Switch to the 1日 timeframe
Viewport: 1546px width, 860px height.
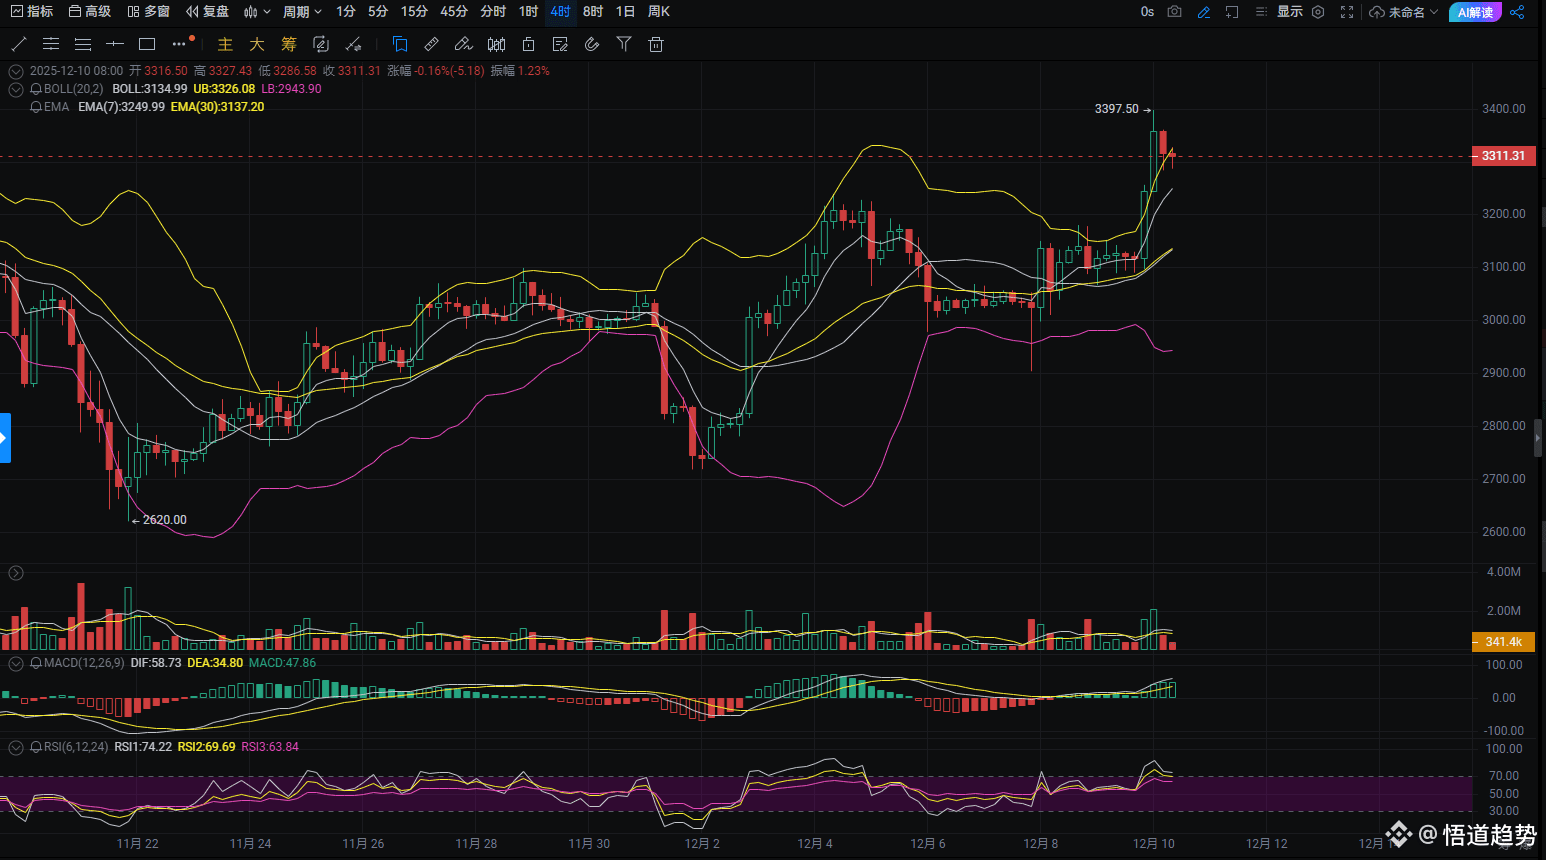click(625, 12)
